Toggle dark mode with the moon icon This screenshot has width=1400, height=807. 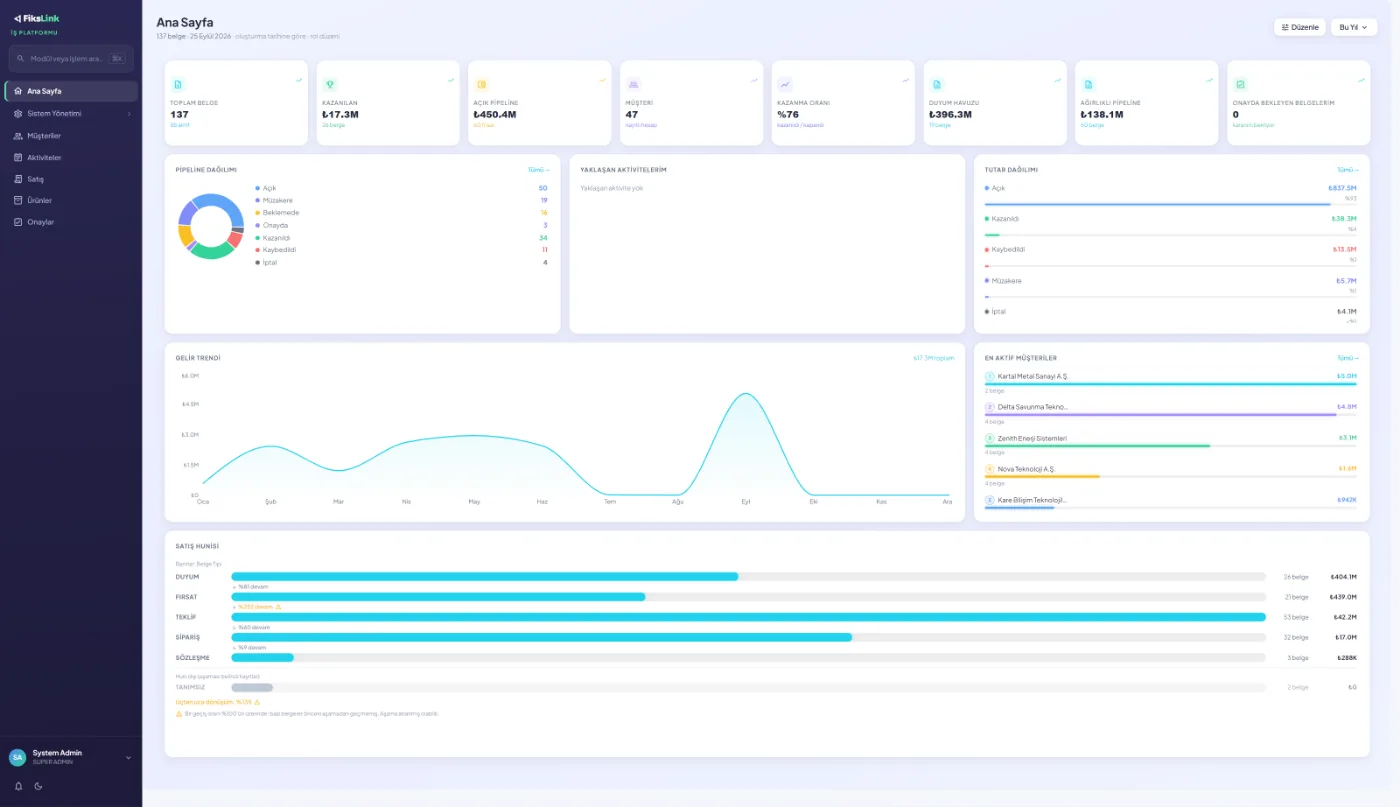[x=38, y=786]
